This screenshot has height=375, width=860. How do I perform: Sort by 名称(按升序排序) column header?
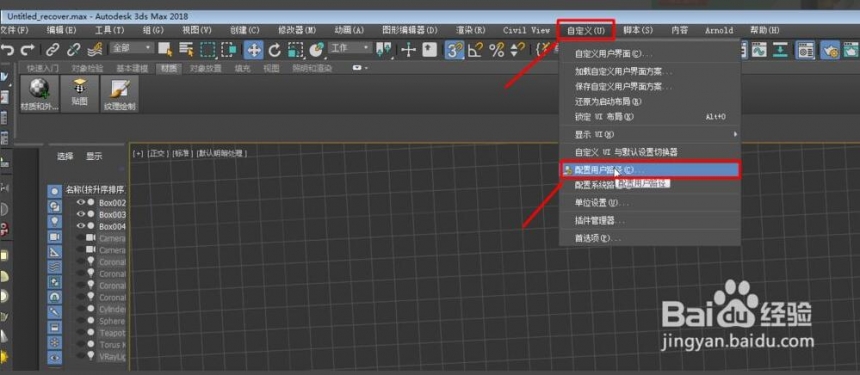(95, 190)
